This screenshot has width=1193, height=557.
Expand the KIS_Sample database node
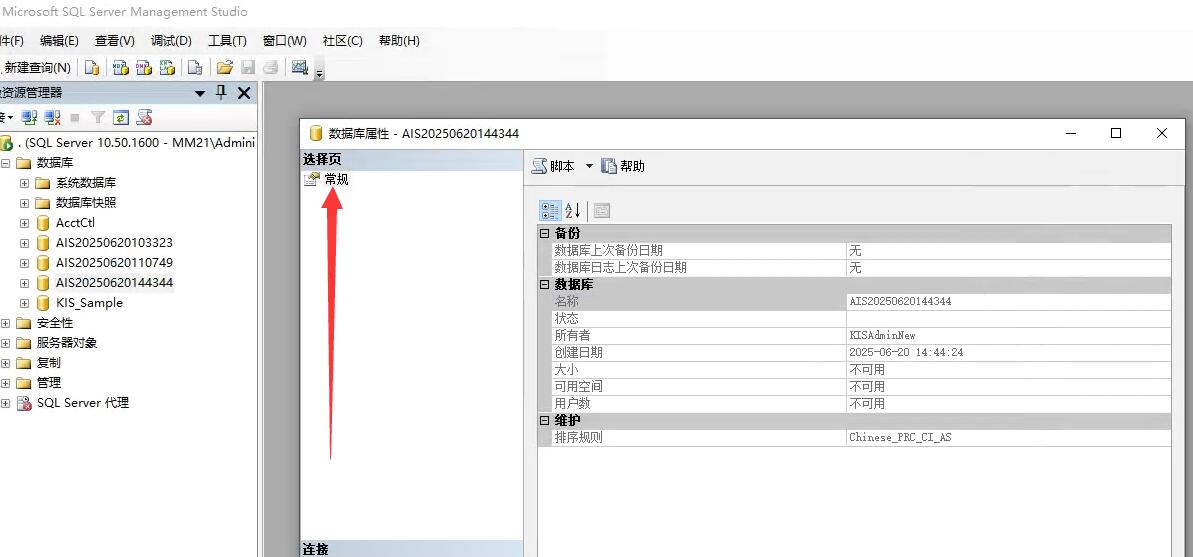click(x=24, y=303)
